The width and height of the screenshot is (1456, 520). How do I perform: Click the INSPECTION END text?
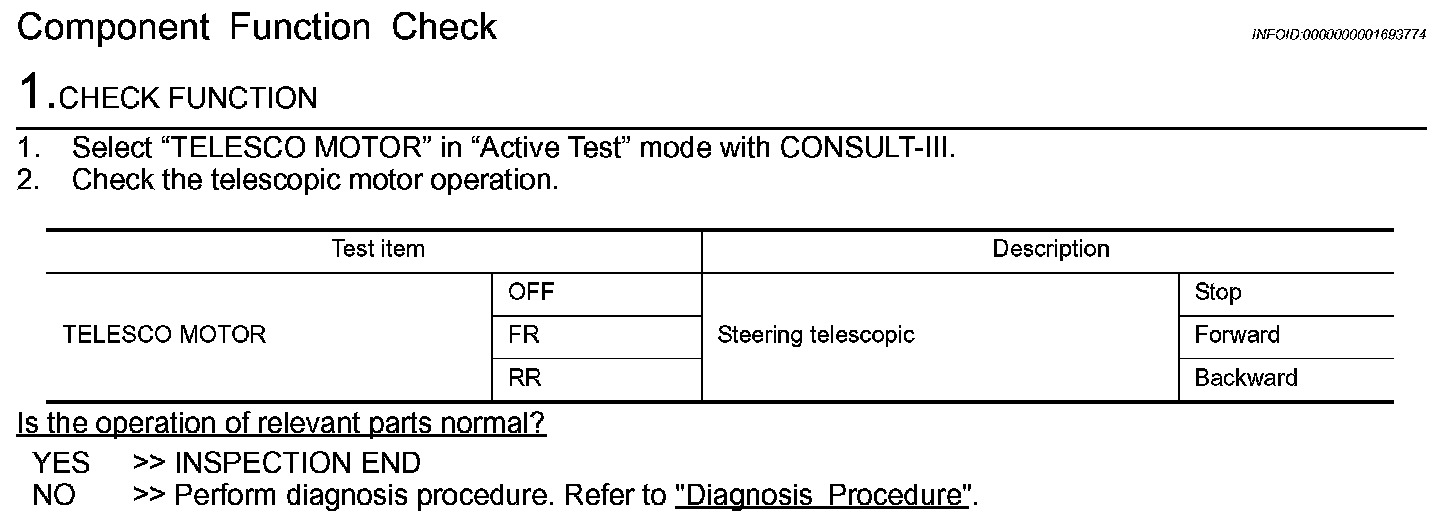pos(298,464)
